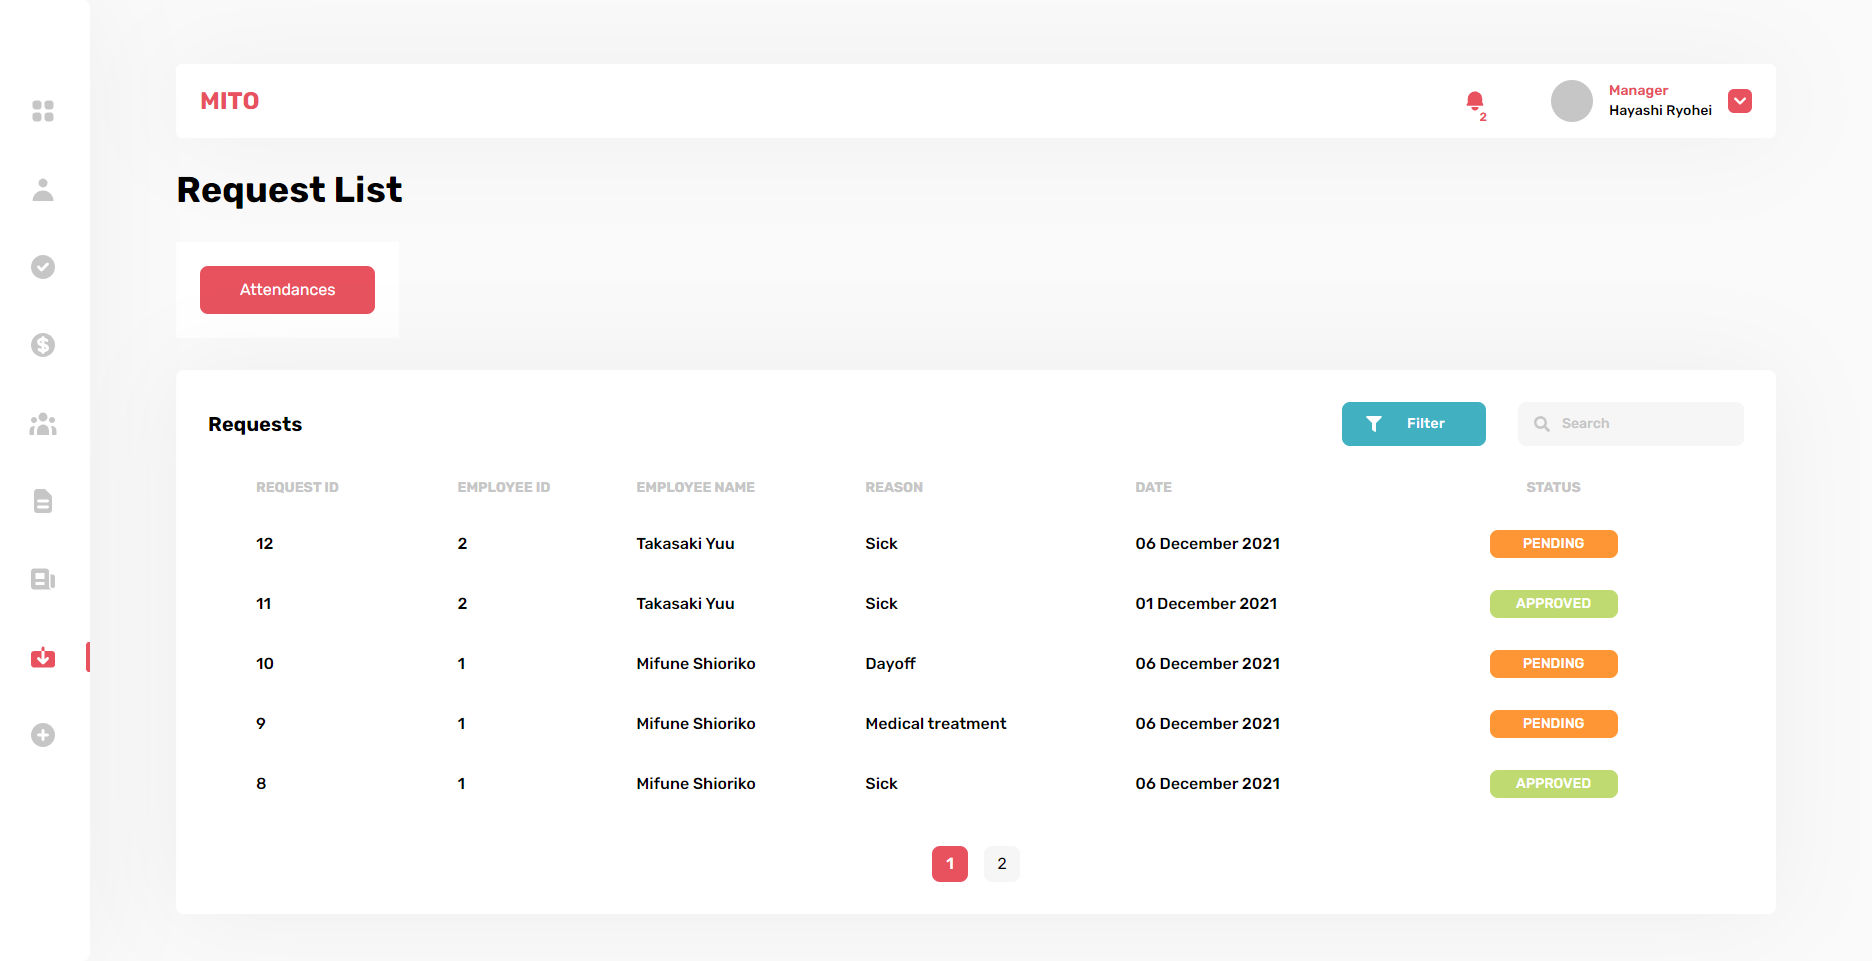The image size is (1872, 961).
Task: Open the Filter button
Action: tap(1413, 424)
